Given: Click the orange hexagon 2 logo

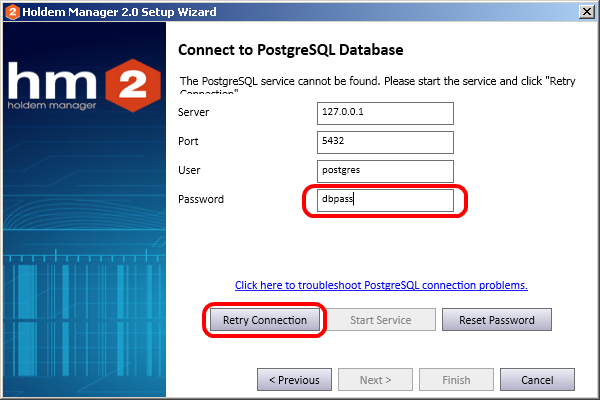Looking at the screenshot, I should tap(133, 85).
